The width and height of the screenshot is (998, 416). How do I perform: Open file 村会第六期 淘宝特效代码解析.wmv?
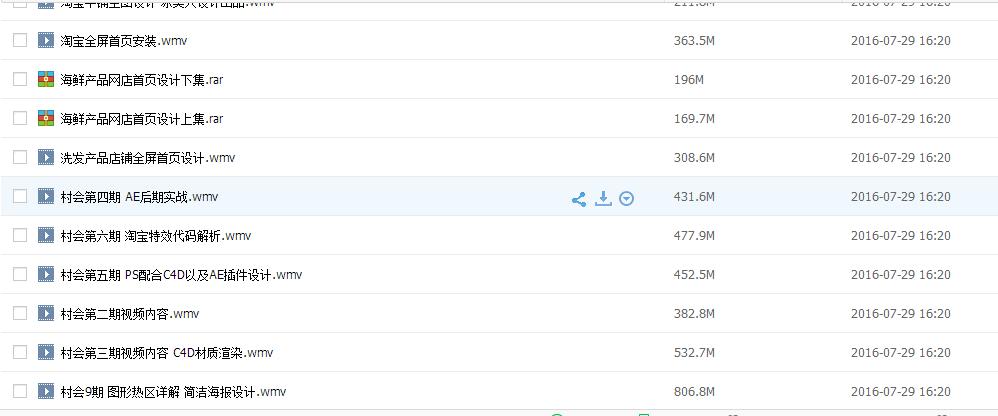(156, 236)
